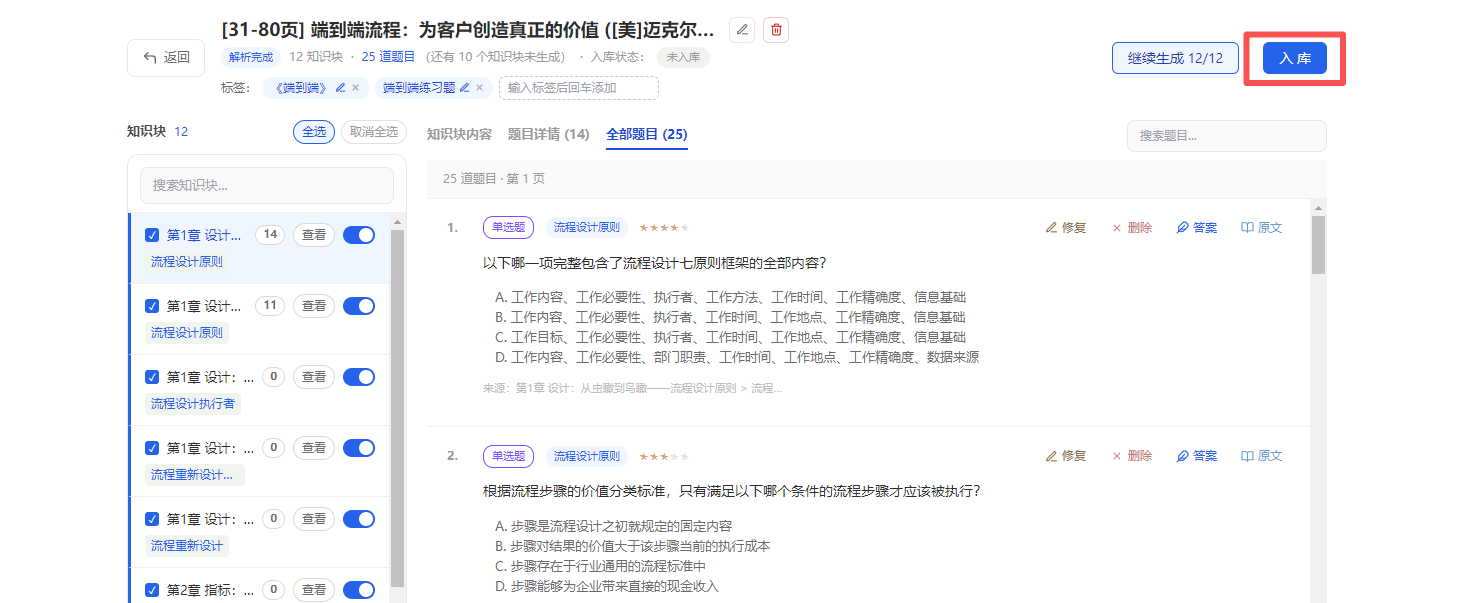Uncheck the checkbox for the 流程设计执行者 block
Viewport: 1479px width, 603px height.
coord(152,377)
